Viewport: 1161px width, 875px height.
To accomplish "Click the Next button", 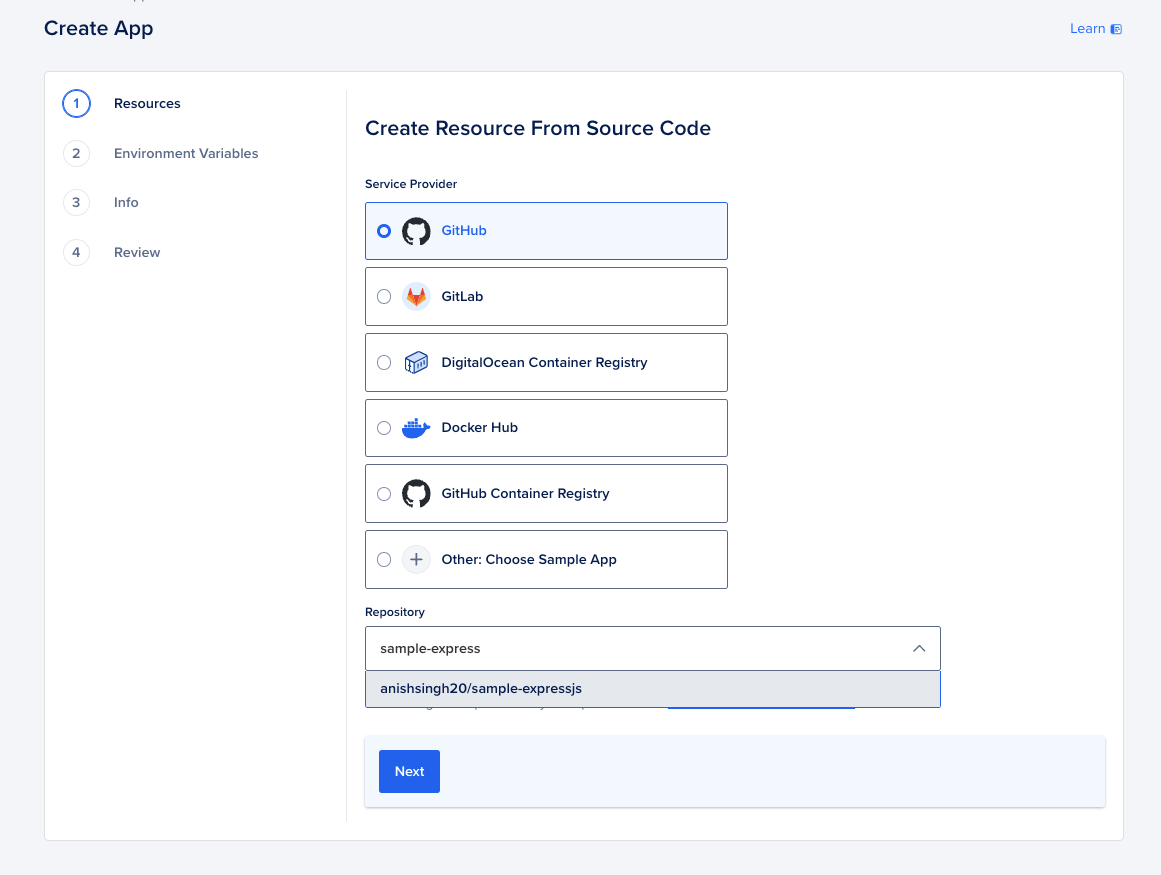I will click(409, 771).
